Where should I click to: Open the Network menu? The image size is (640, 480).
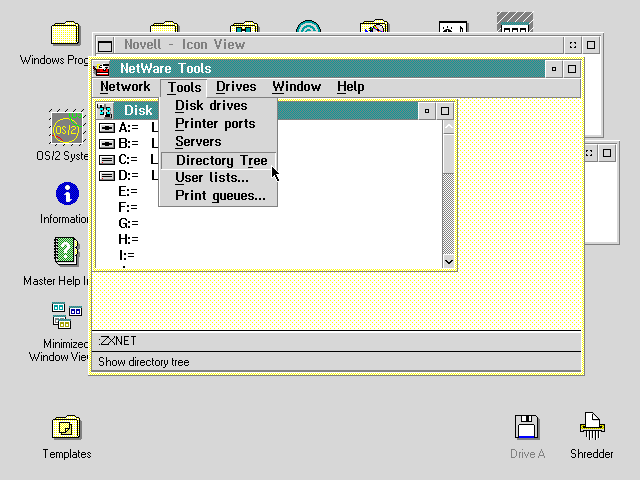pyautogui.click(x=125, y=87)
